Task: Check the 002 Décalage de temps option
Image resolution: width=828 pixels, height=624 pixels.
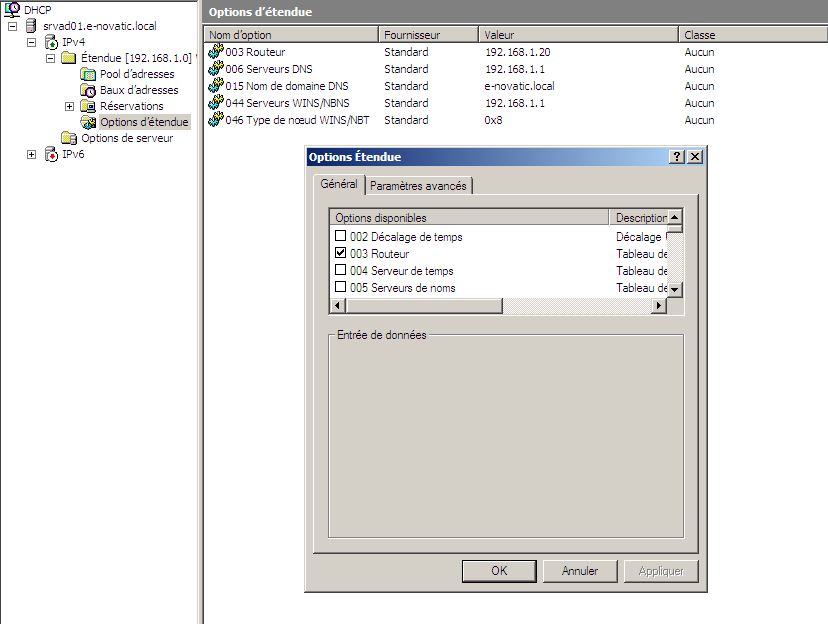Action: (x=341, y=236)
